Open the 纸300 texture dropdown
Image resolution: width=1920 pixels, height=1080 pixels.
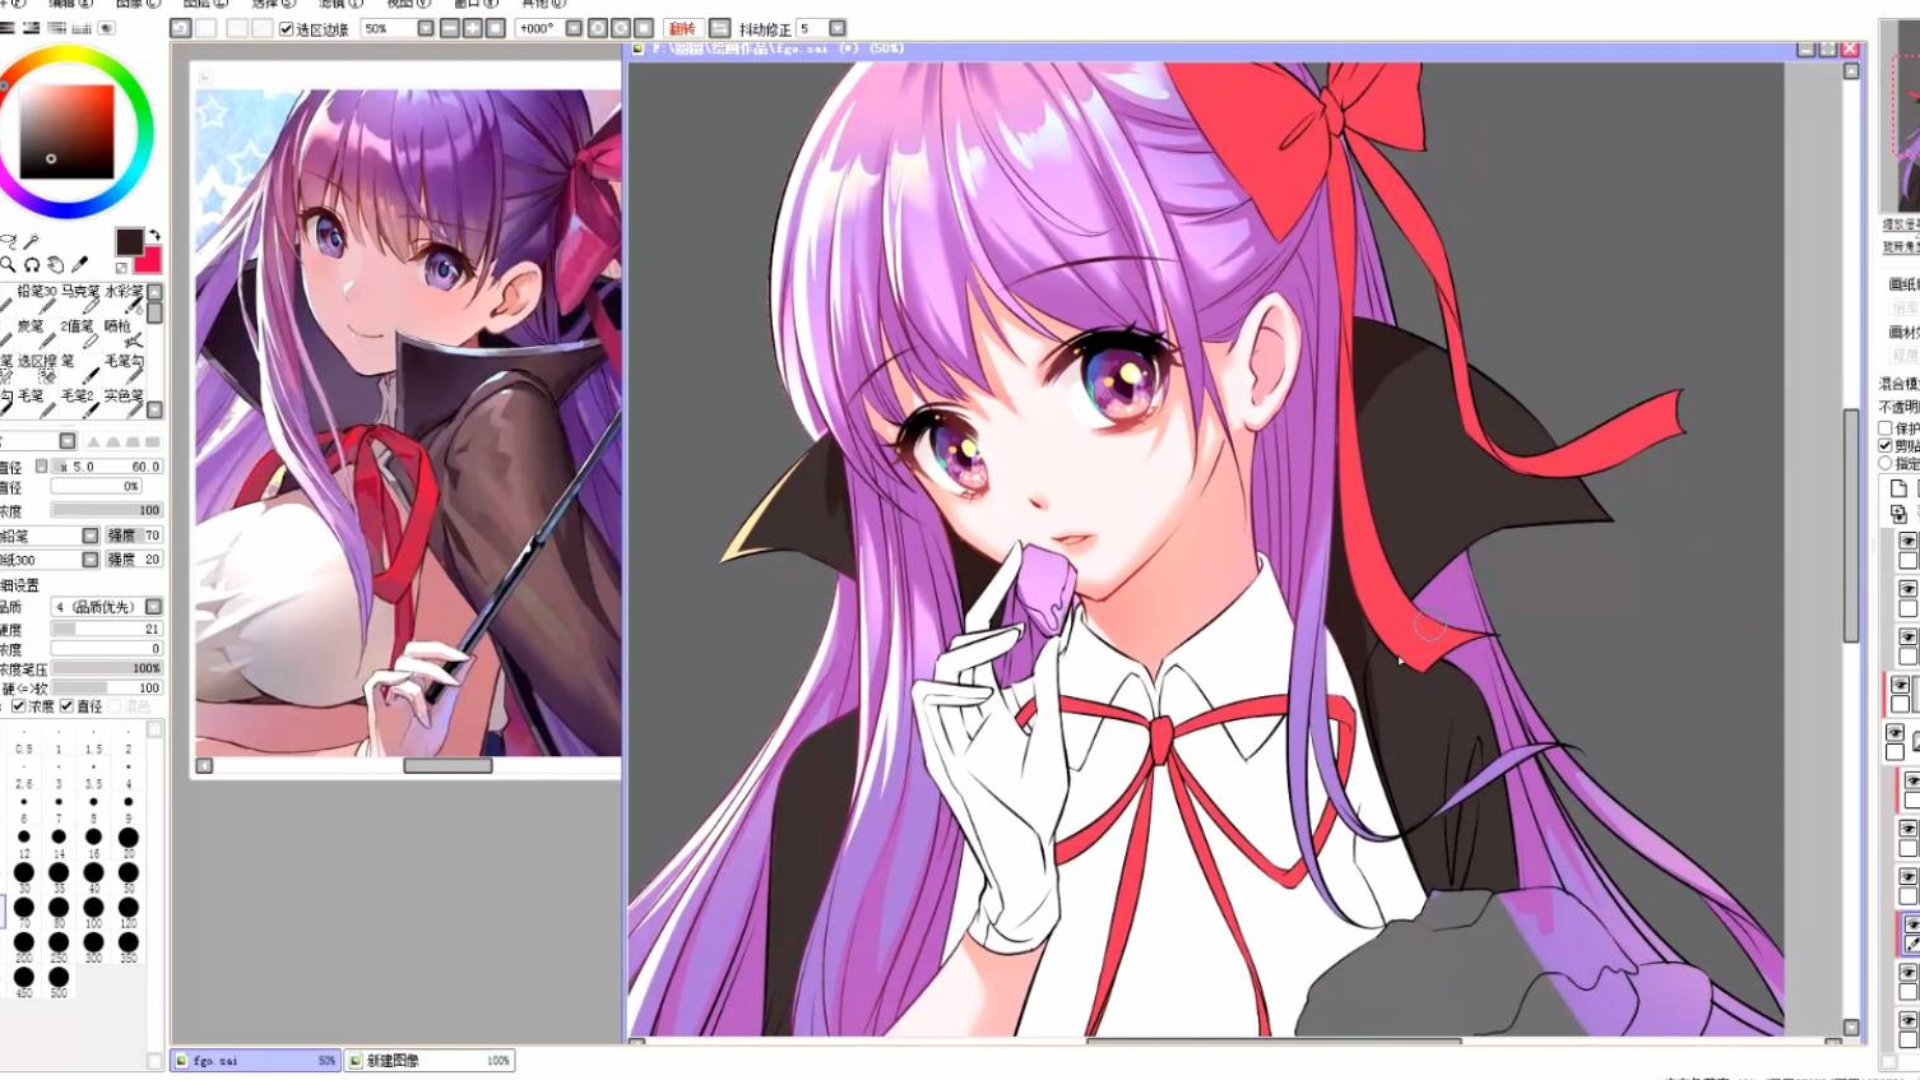click(90, 559)
